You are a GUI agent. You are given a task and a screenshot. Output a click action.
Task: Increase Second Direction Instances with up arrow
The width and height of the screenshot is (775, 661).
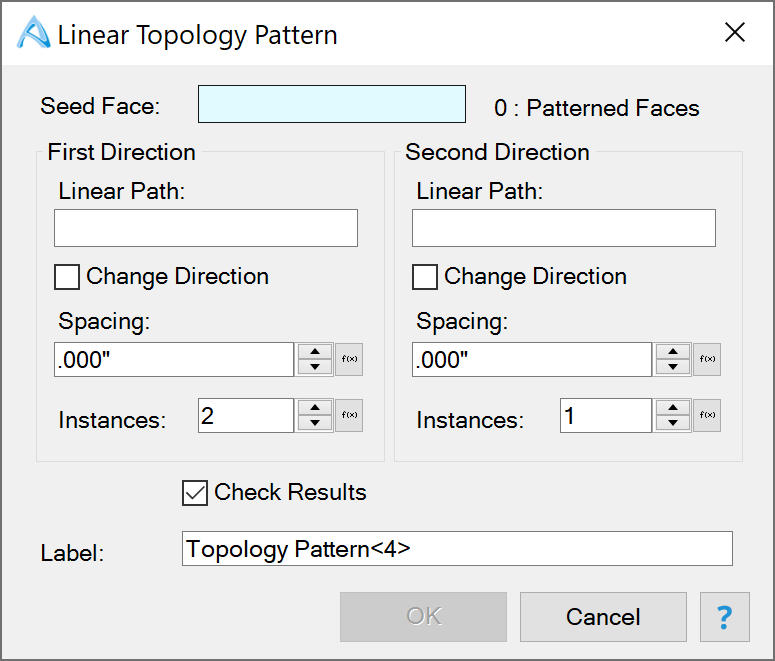673,408
